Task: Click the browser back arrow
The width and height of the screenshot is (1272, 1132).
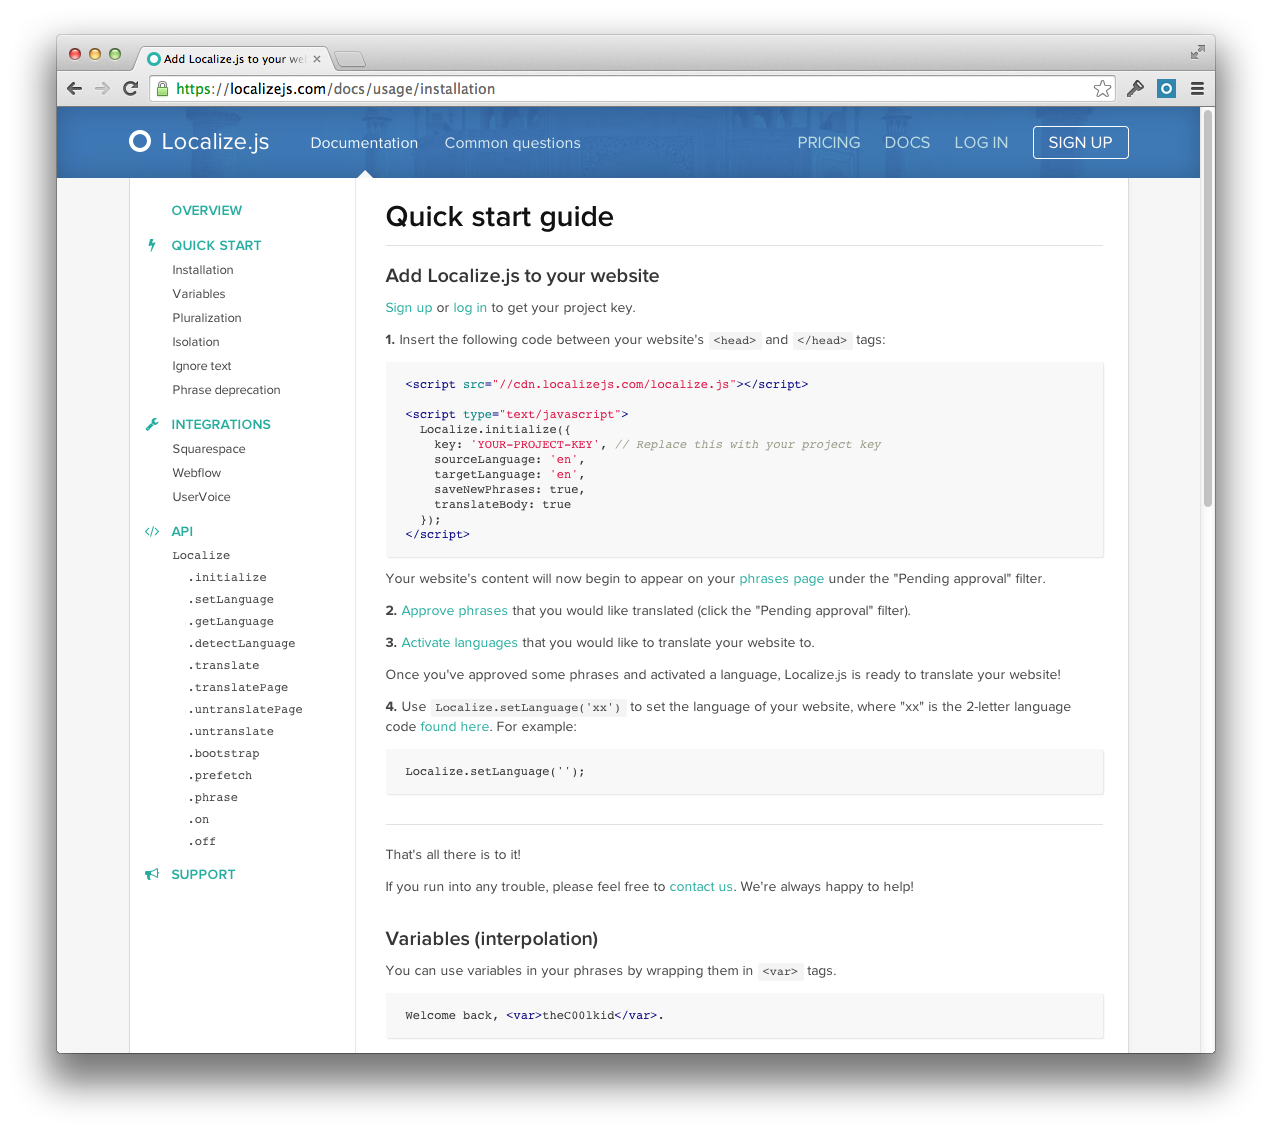Action: [75, 89]
